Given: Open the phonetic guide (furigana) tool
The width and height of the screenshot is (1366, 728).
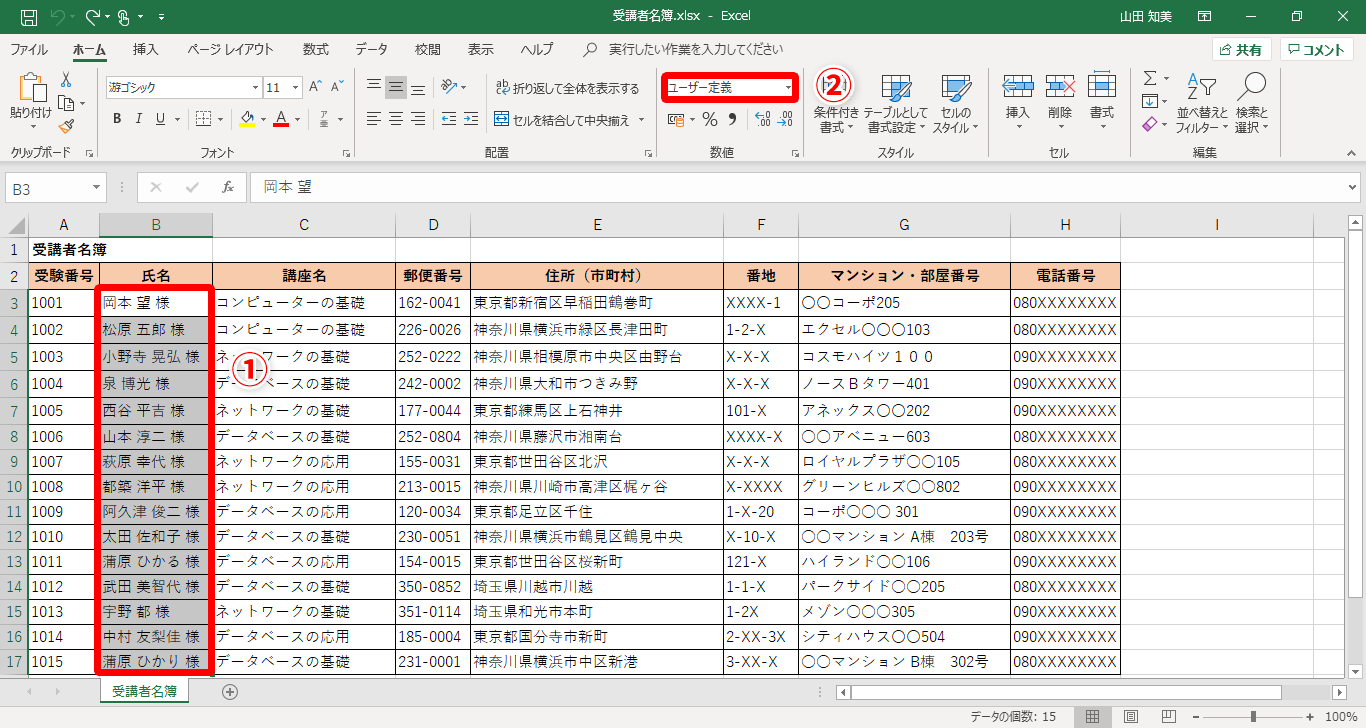Looking at the screenshot, I should 324,119.
